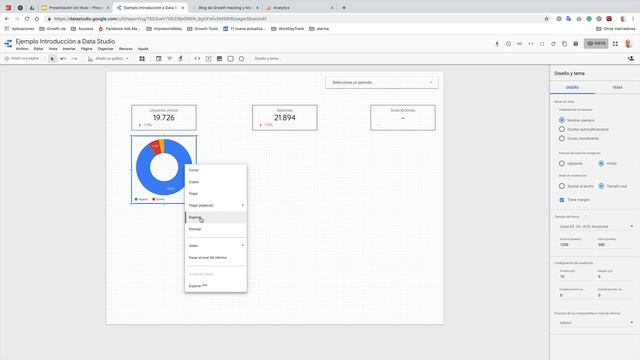Choose Duplicar from context menu

pyautogui.click(x=216, y=218)
